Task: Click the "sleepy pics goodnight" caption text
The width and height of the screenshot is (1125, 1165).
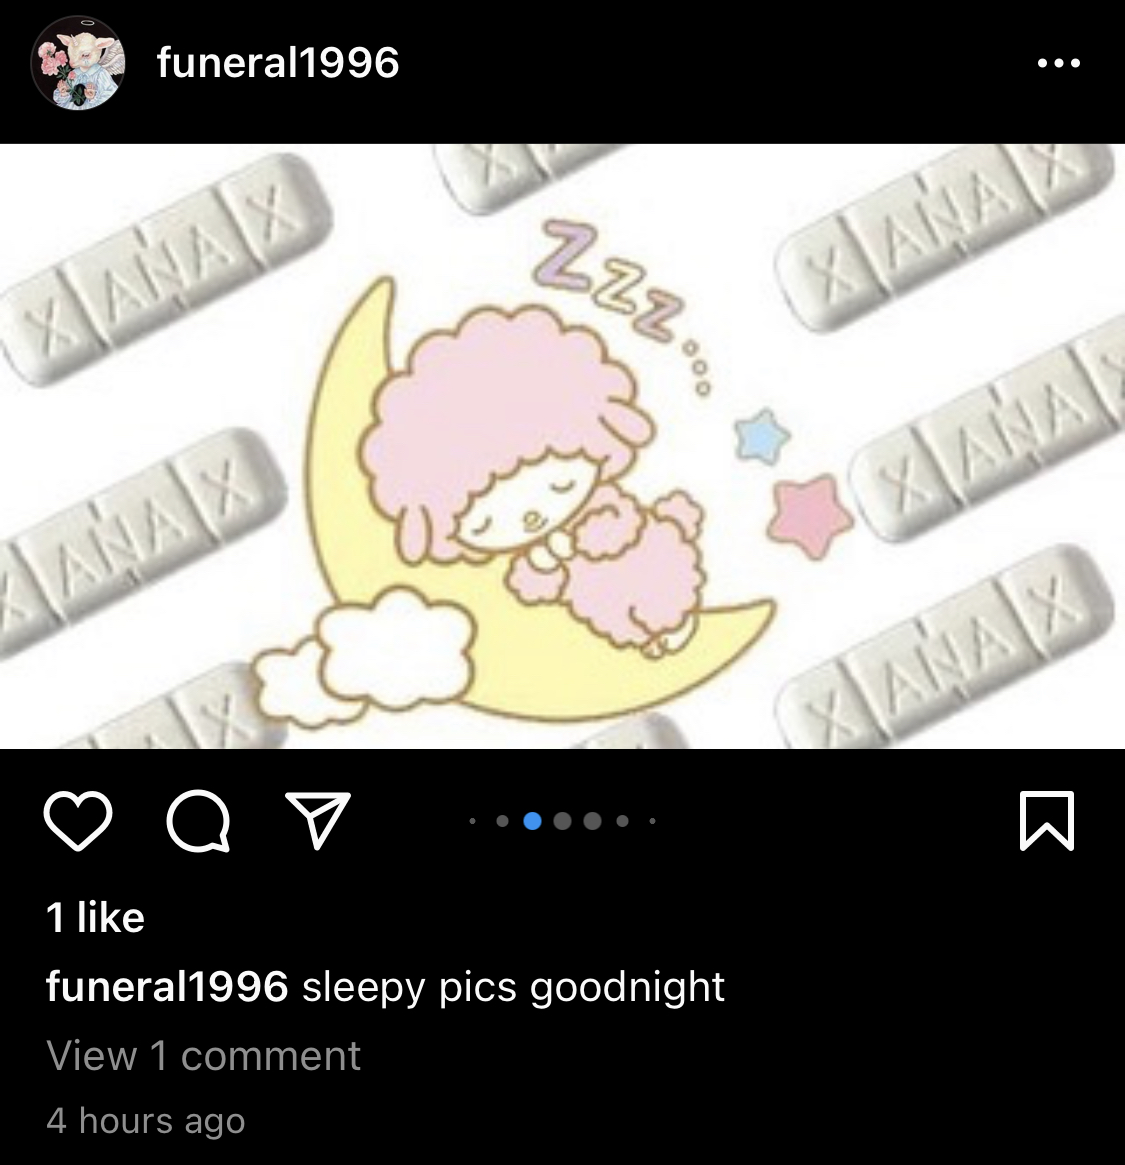Action: (513, 987)
